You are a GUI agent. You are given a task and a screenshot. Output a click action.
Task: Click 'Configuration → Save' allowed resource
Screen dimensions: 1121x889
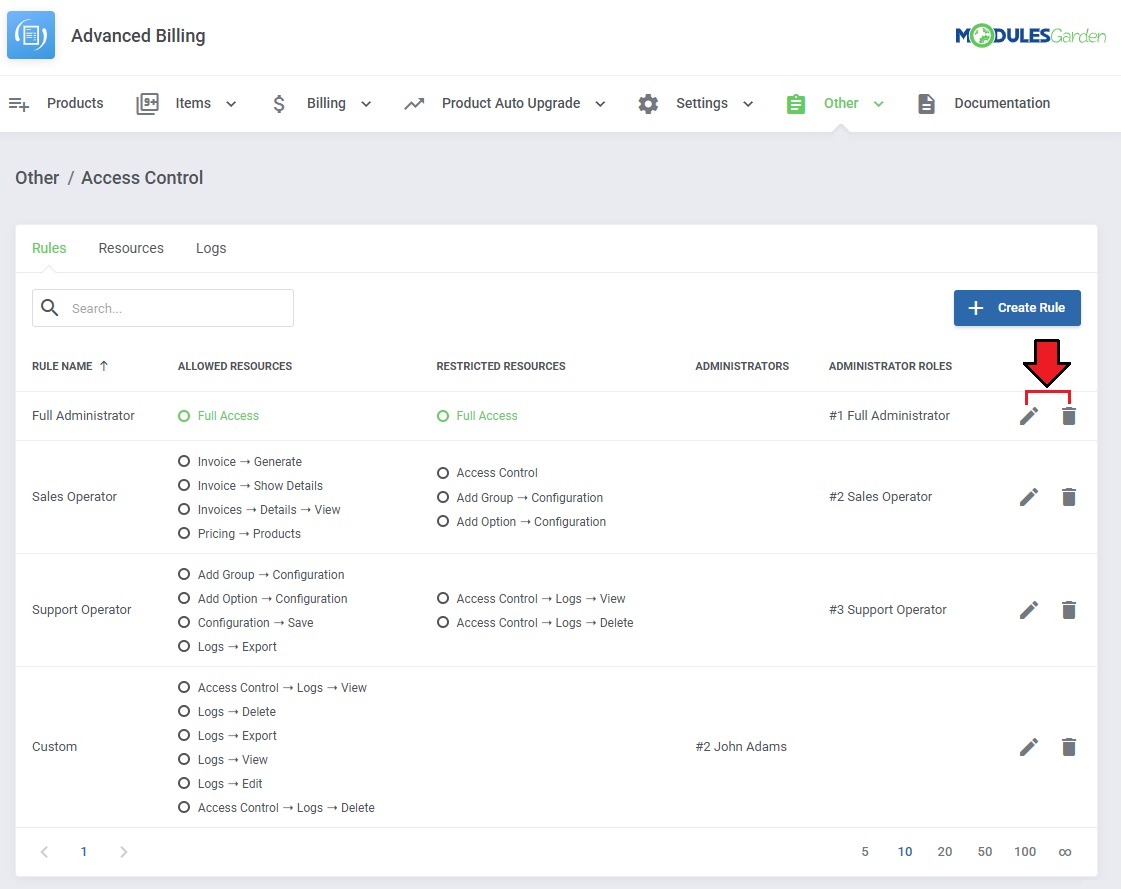pyautogui.click(x=255, y=623)
